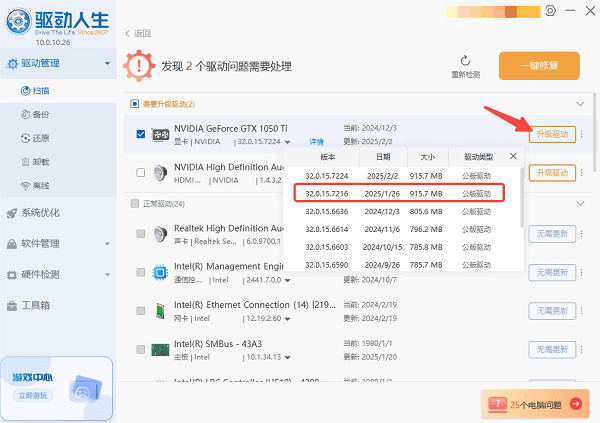
Task: Select 离线 in the sidebar
Action: 58,186
